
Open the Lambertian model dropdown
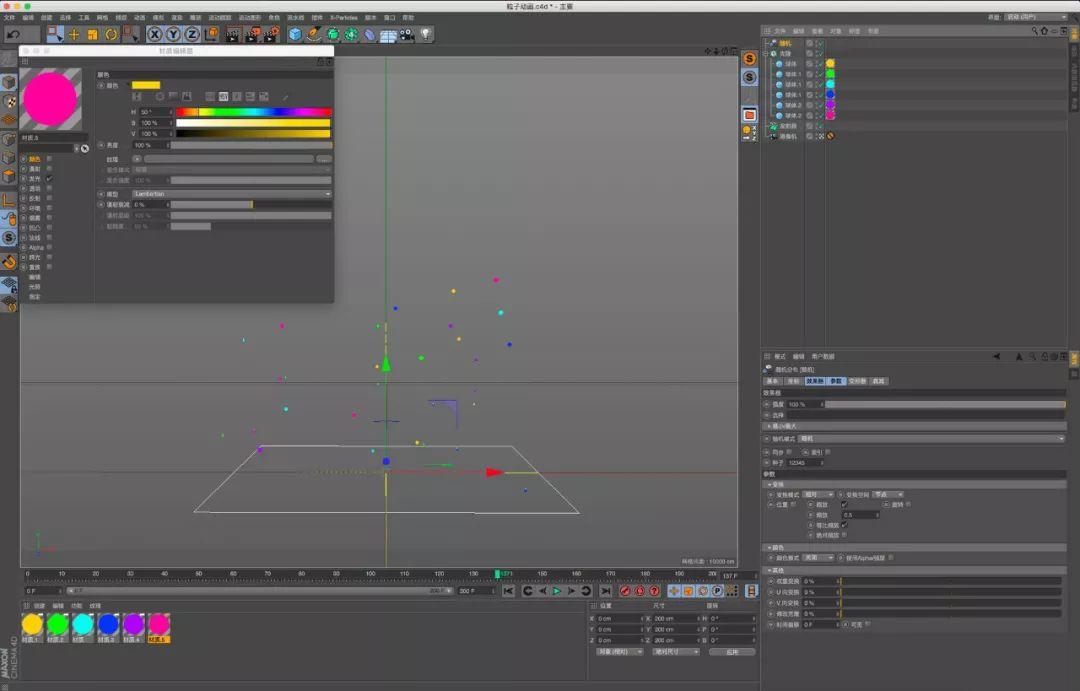click(231, 194)
